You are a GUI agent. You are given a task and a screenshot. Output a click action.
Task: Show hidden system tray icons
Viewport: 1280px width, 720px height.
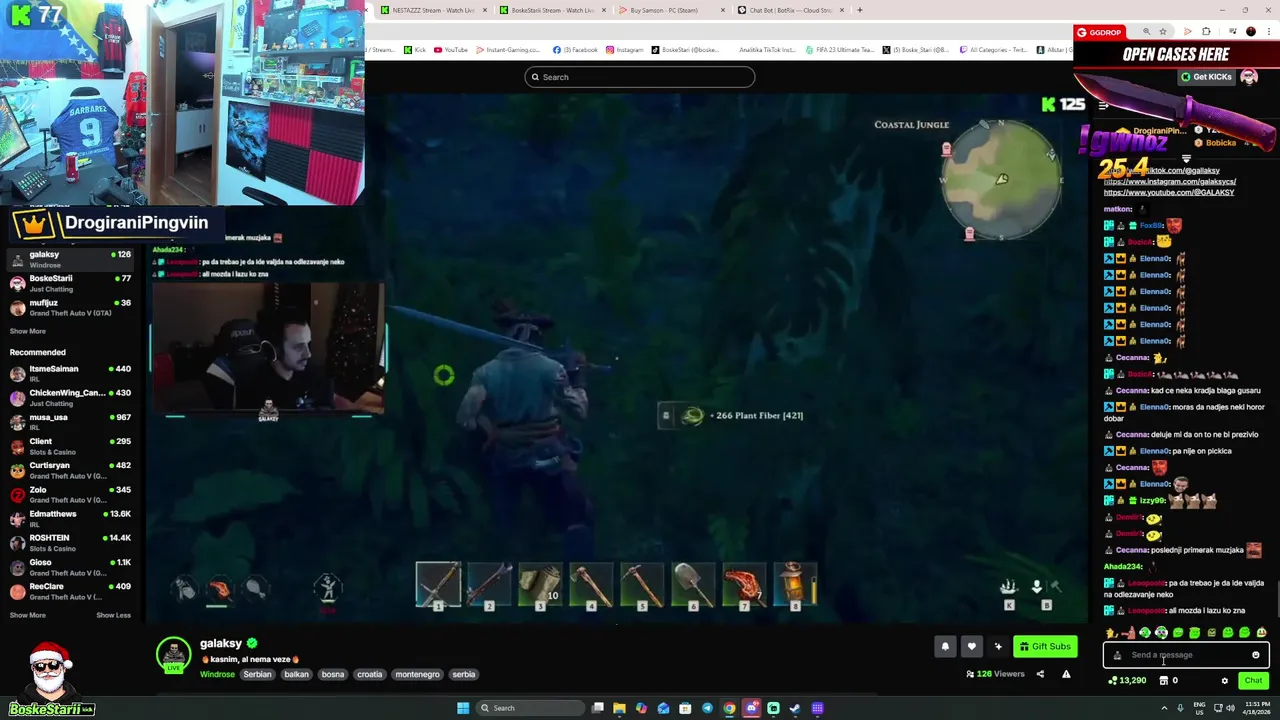pos(1164,708)
